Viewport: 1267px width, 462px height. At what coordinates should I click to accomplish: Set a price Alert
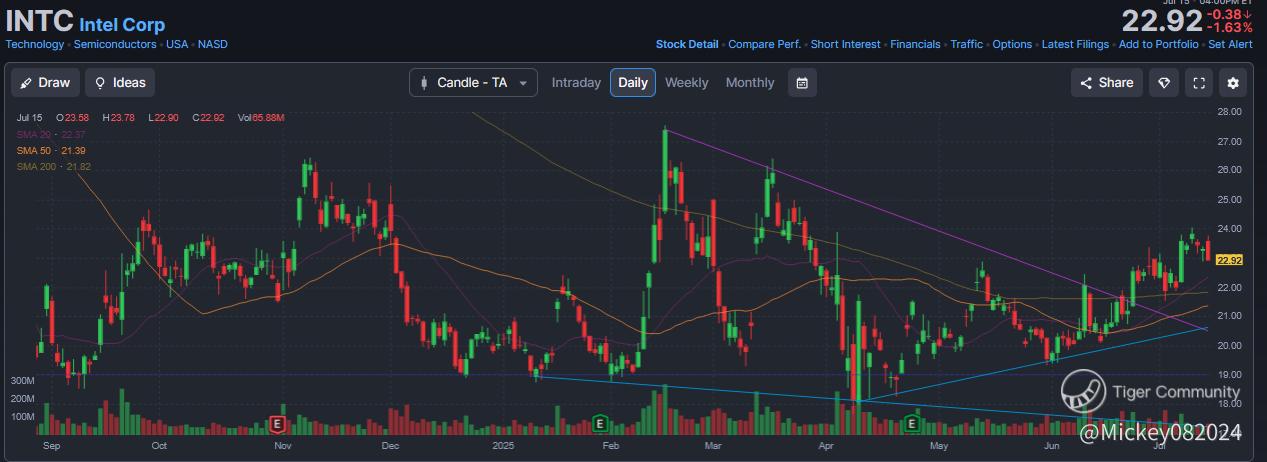tap(1230, 44)
